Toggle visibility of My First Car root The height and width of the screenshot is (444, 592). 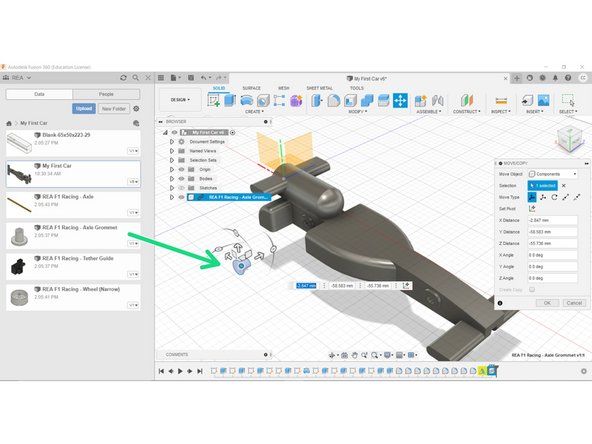(x=174, y=133)
